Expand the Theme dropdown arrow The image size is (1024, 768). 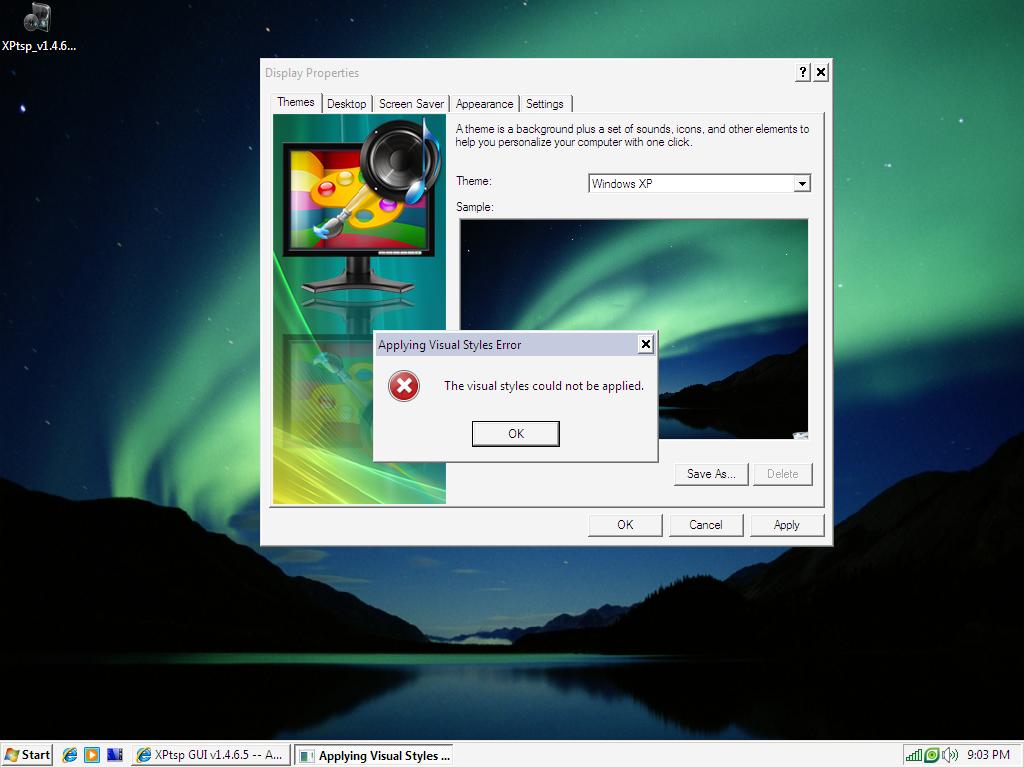(x=802, y=184)
